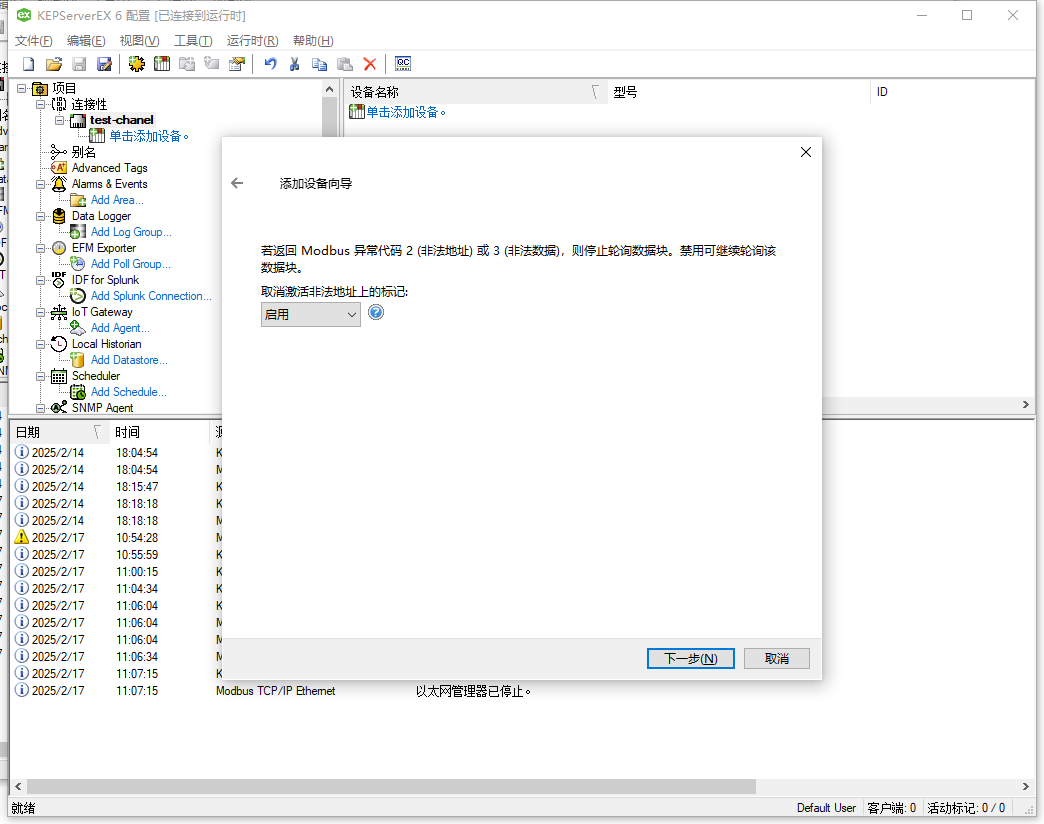1044x824 pixels.
Task: Select test-chanel in project tree
Action: (122, 120)
